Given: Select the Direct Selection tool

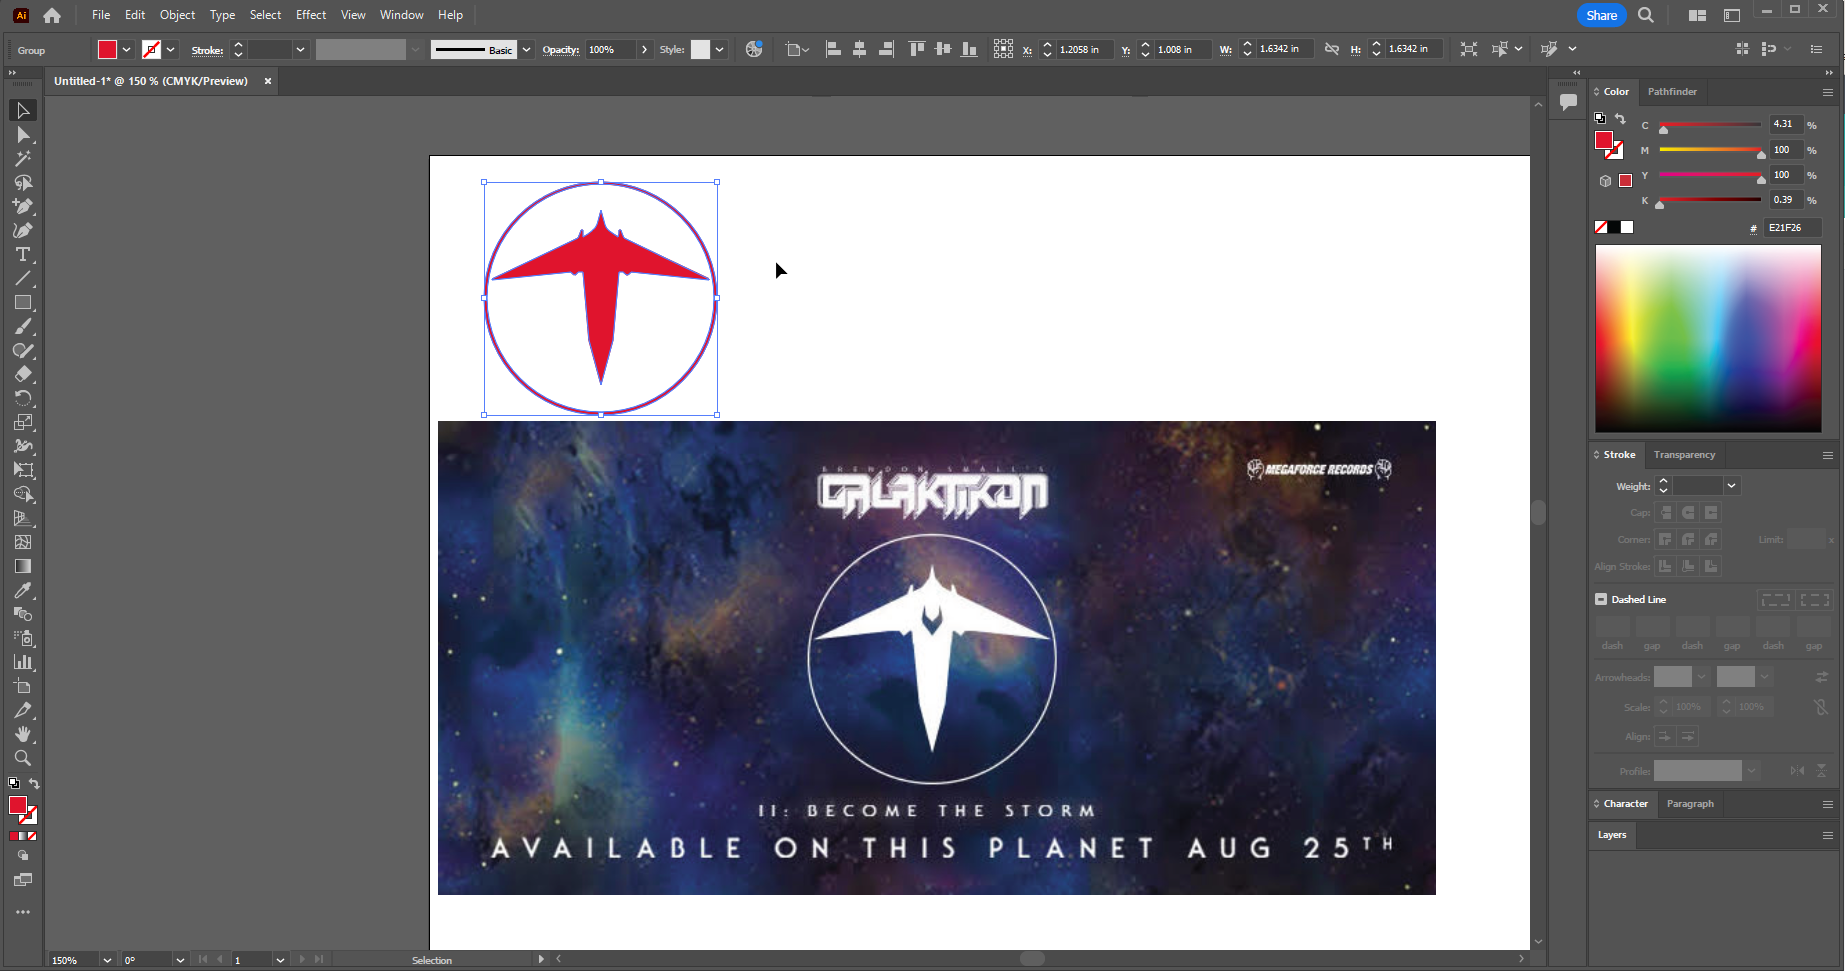Looking at the screenshot, I should tap(23, 135).
